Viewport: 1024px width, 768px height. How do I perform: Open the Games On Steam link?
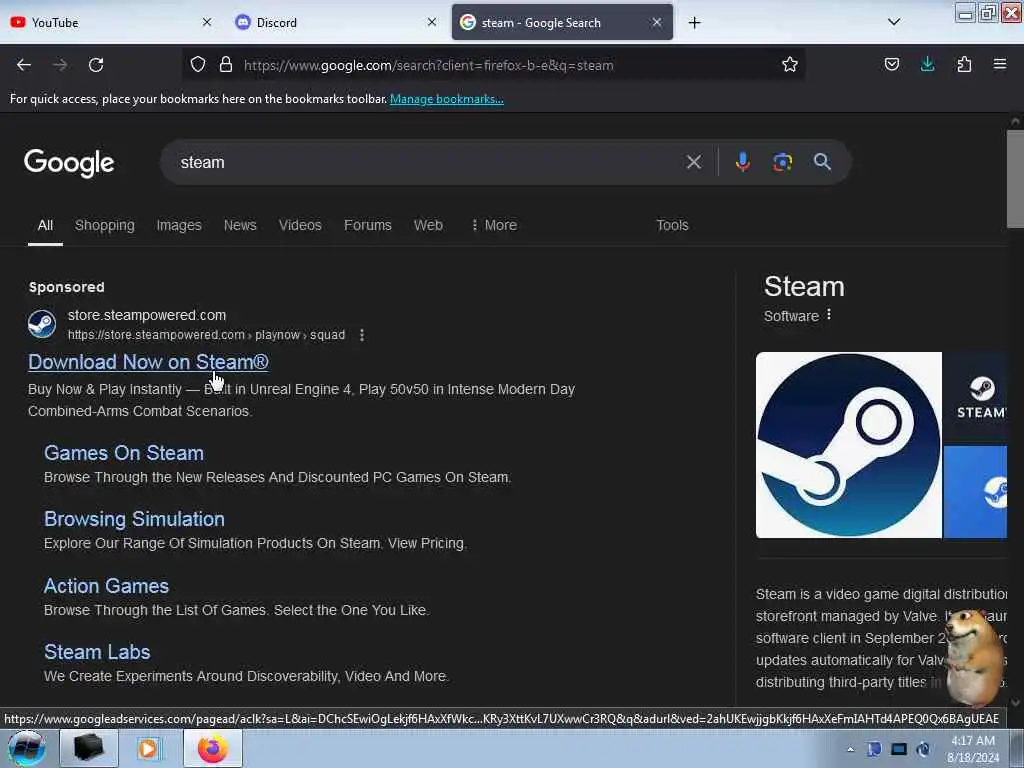124,453
